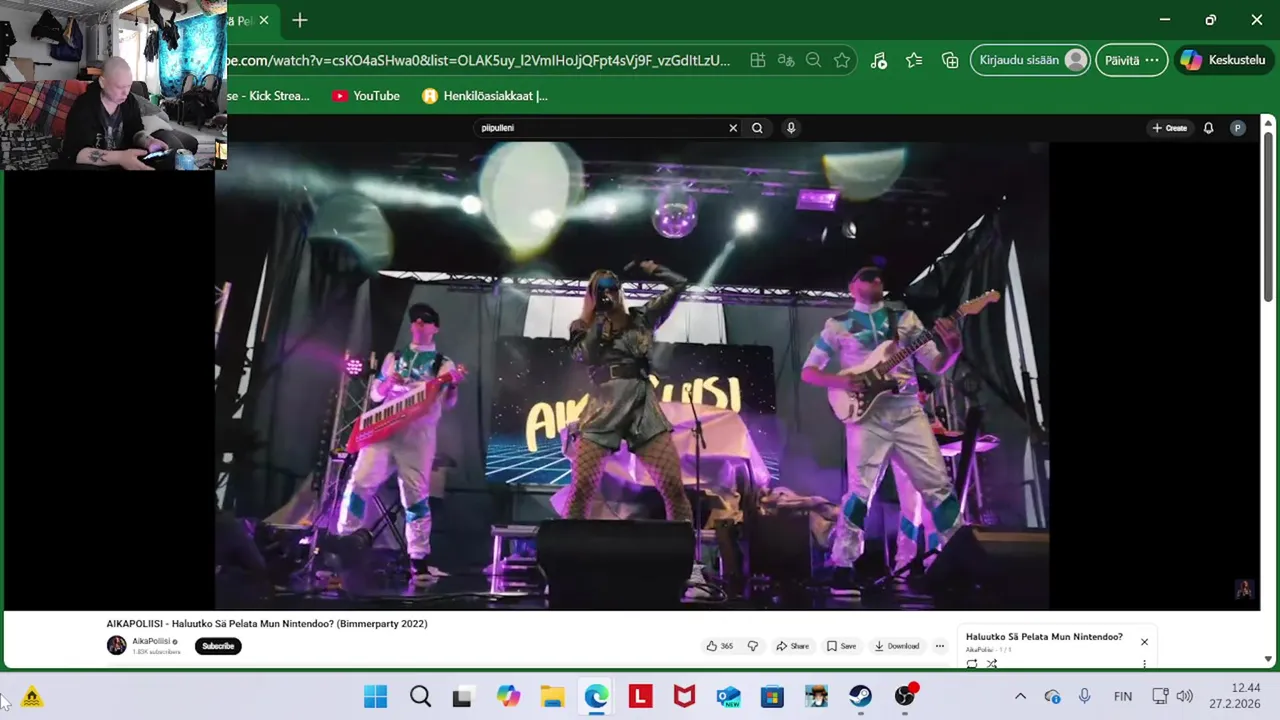
Task: Open the volume speaker tray icon
Action: [x=1185, y=697]
